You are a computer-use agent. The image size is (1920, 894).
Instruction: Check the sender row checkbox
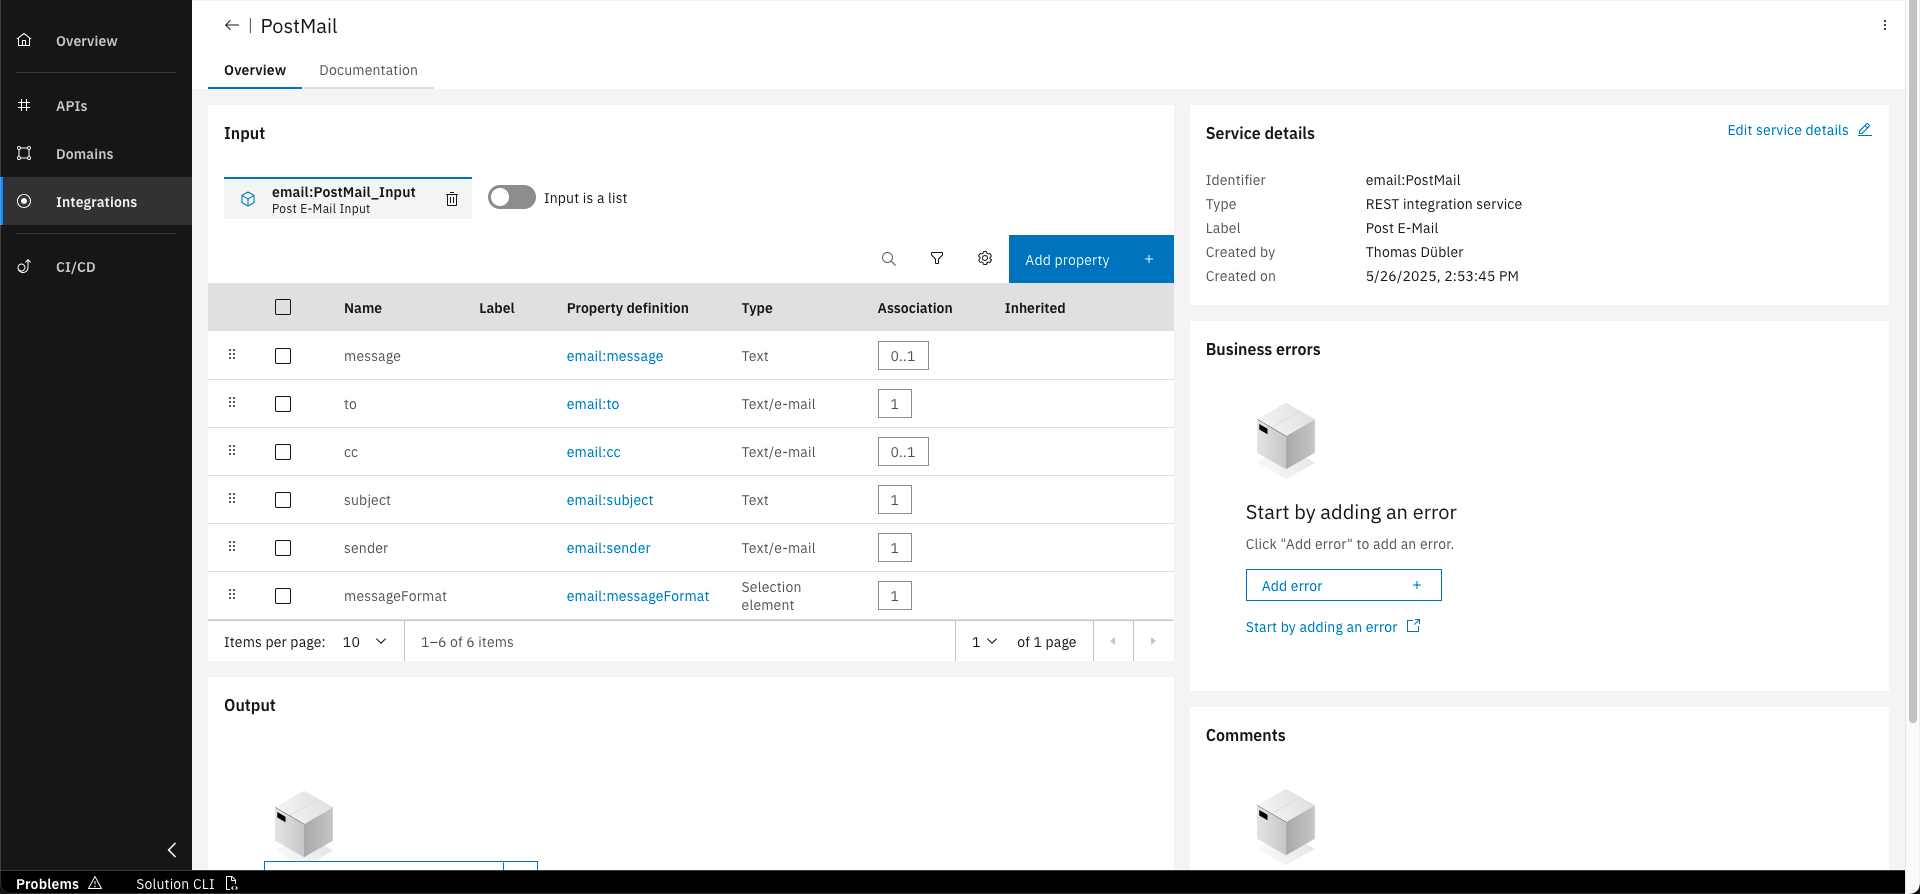coord(283,548)
